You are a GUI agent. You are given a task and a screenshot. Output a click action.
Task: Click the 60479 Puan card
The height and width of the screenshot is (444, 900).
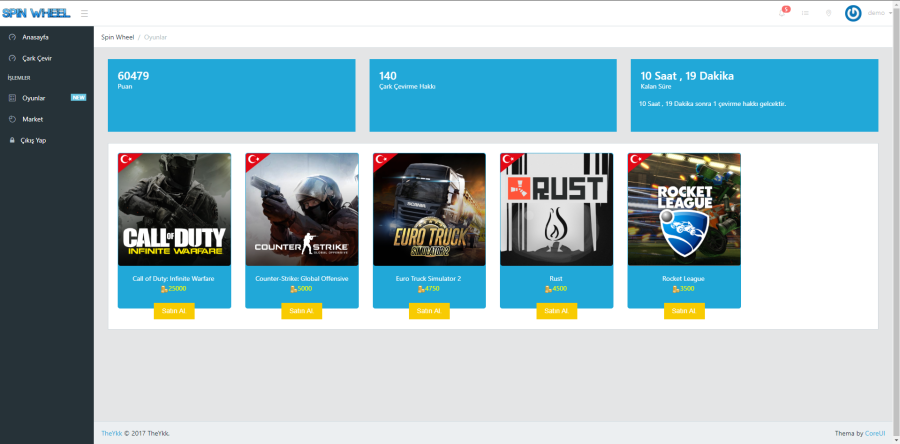pyautogui.click(x=231, y=95)
